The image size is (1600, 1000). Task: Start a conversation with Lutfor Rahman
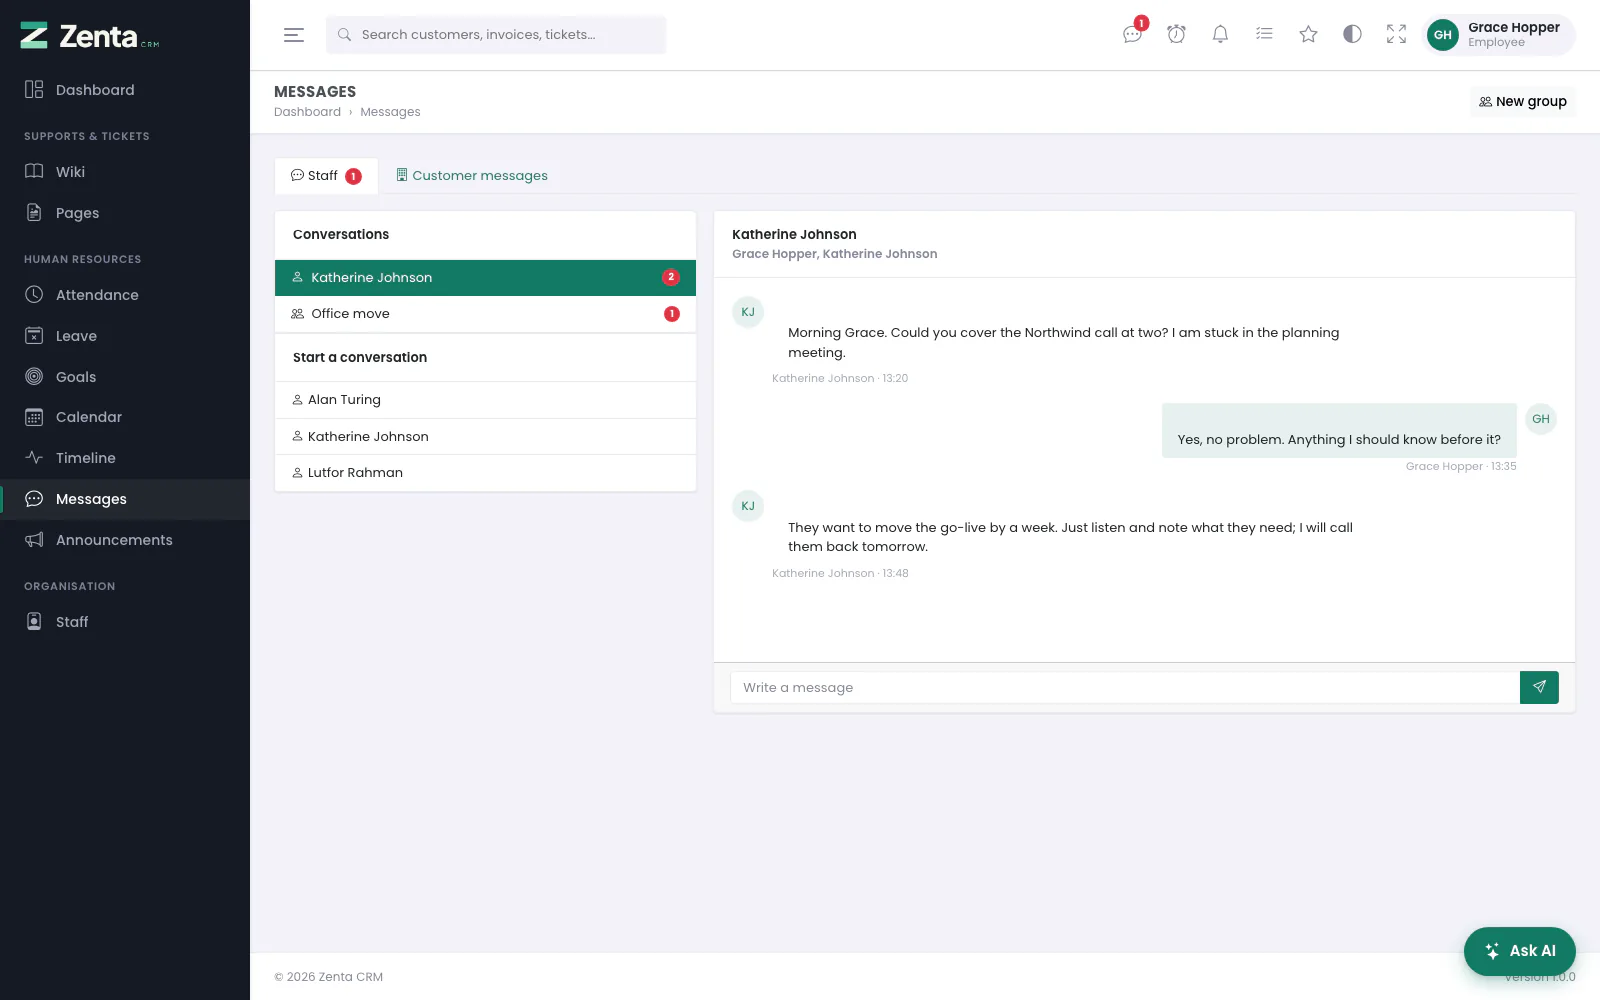pos(485,473)
